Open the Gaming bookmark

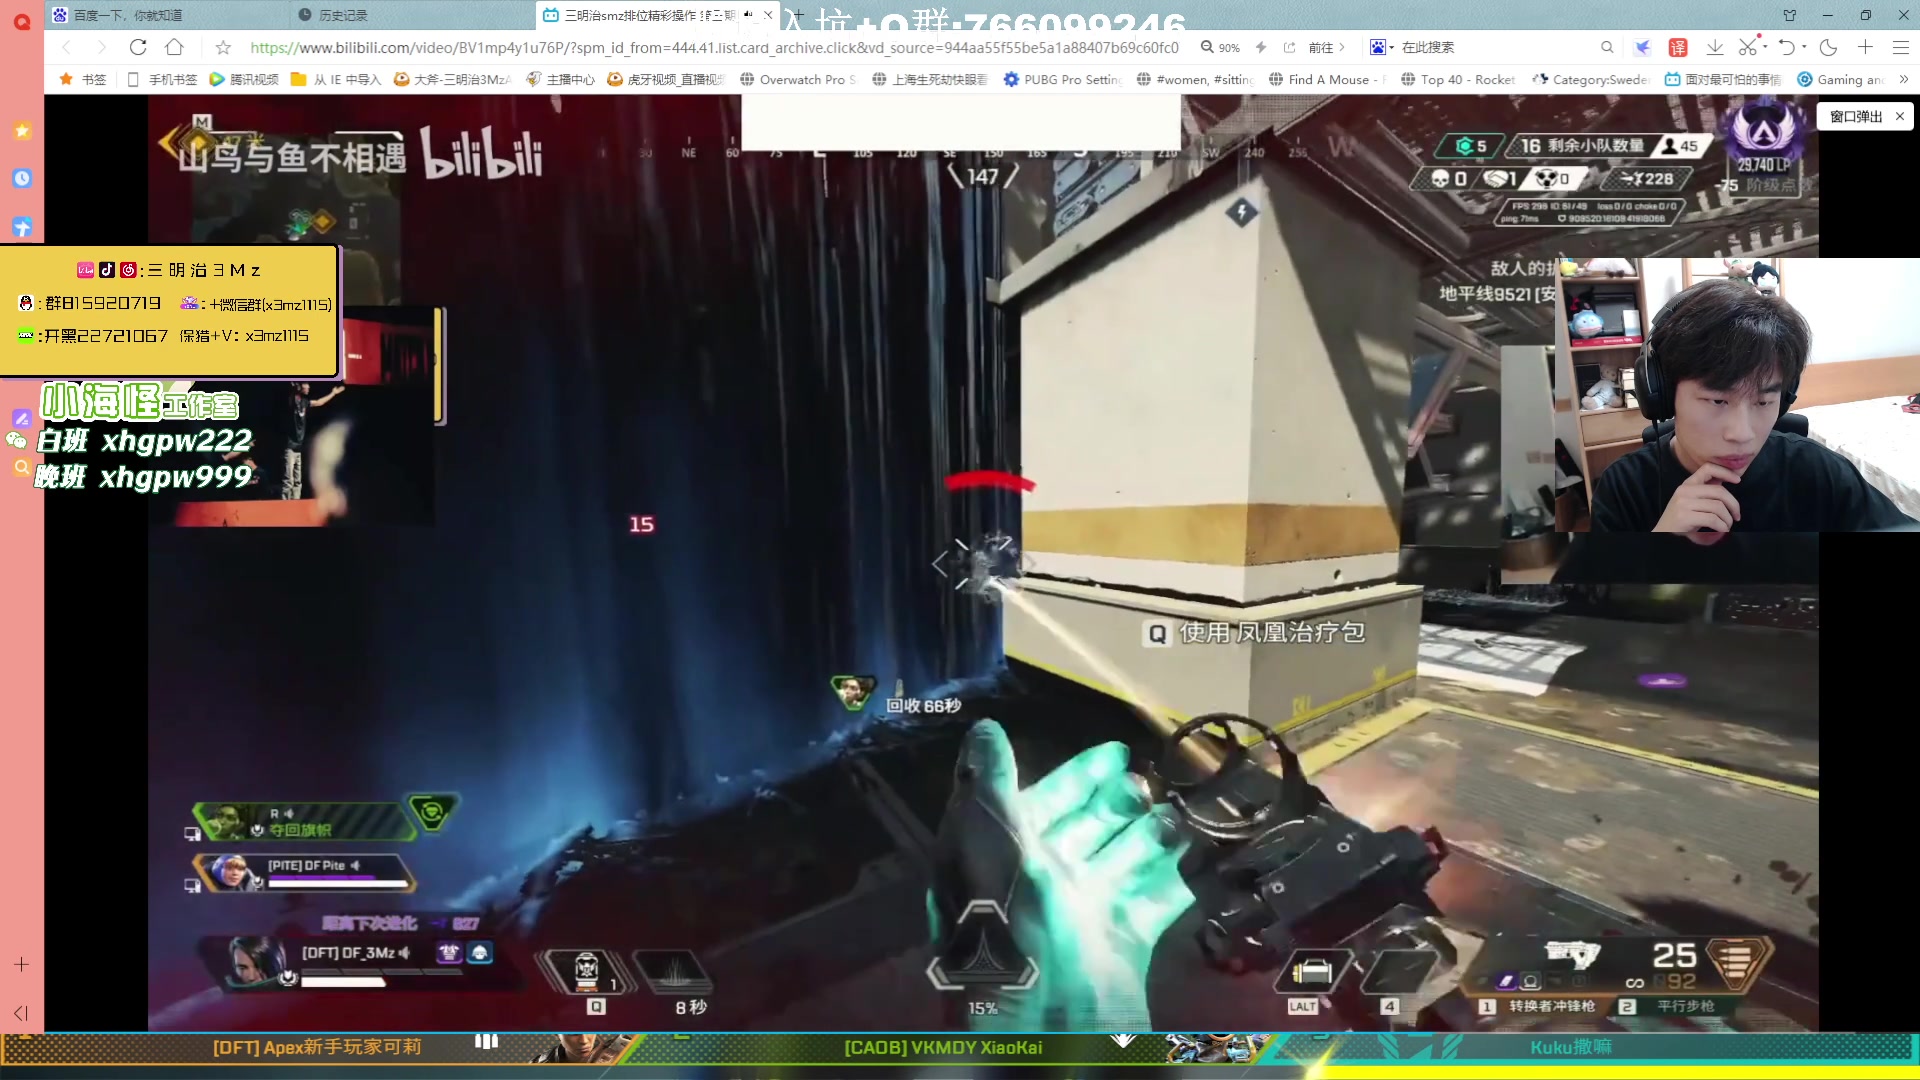[1841, 79]
